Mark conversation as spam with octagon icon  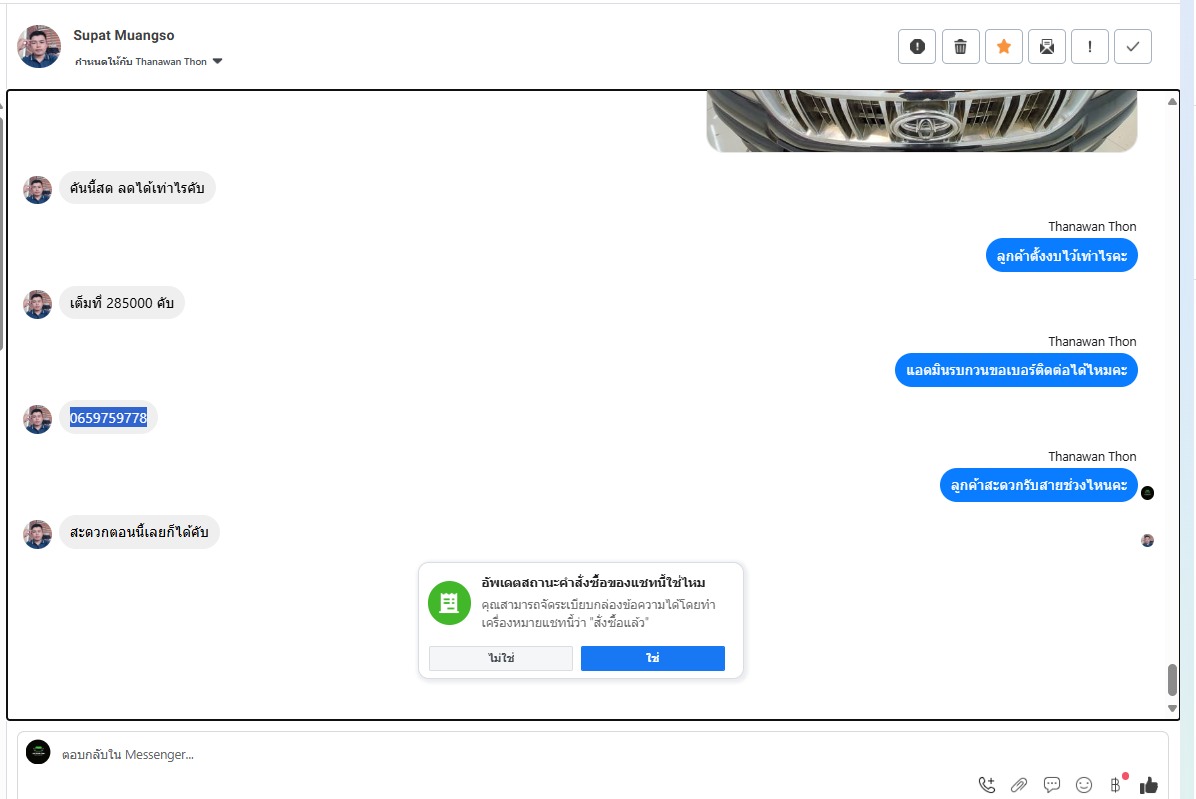click(917, 47)
